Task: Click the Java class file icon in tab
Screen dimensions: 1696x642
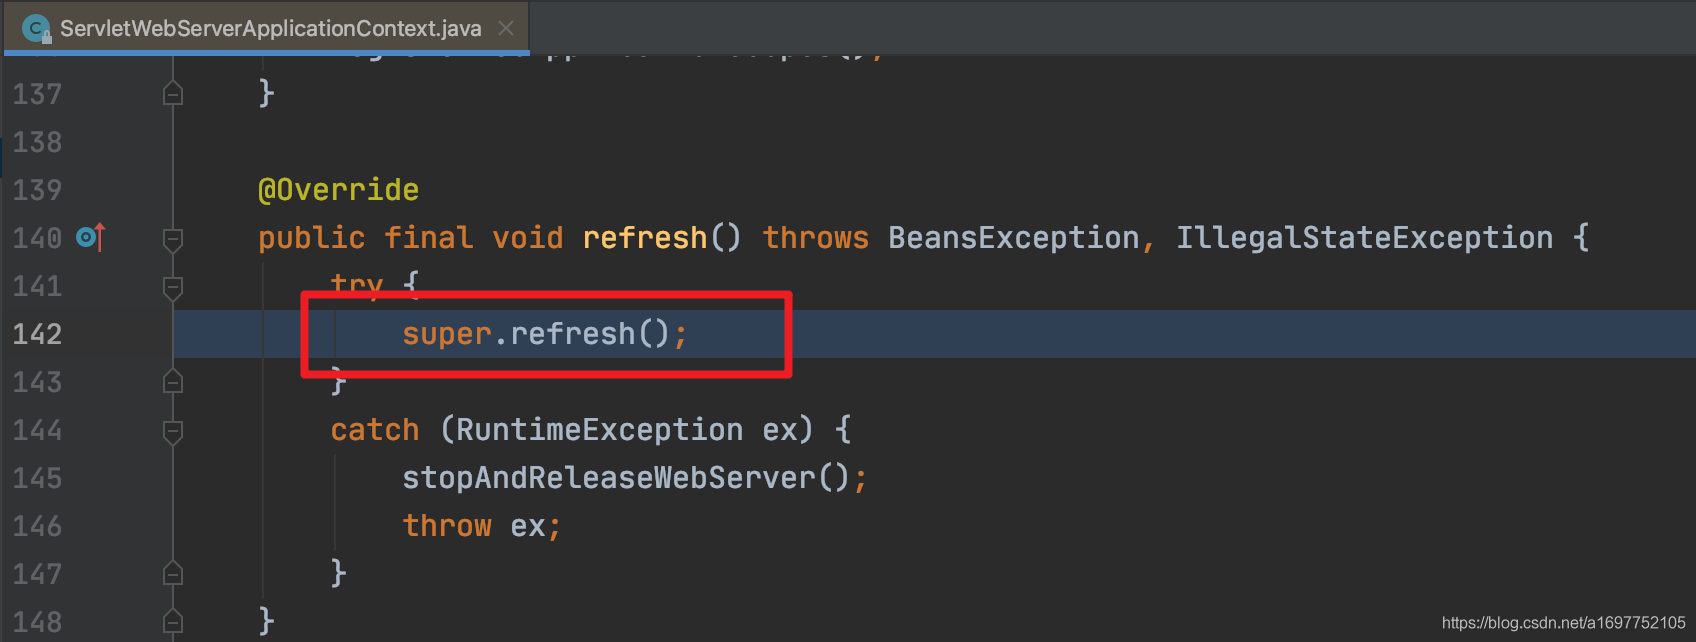Action: [36, 29]
